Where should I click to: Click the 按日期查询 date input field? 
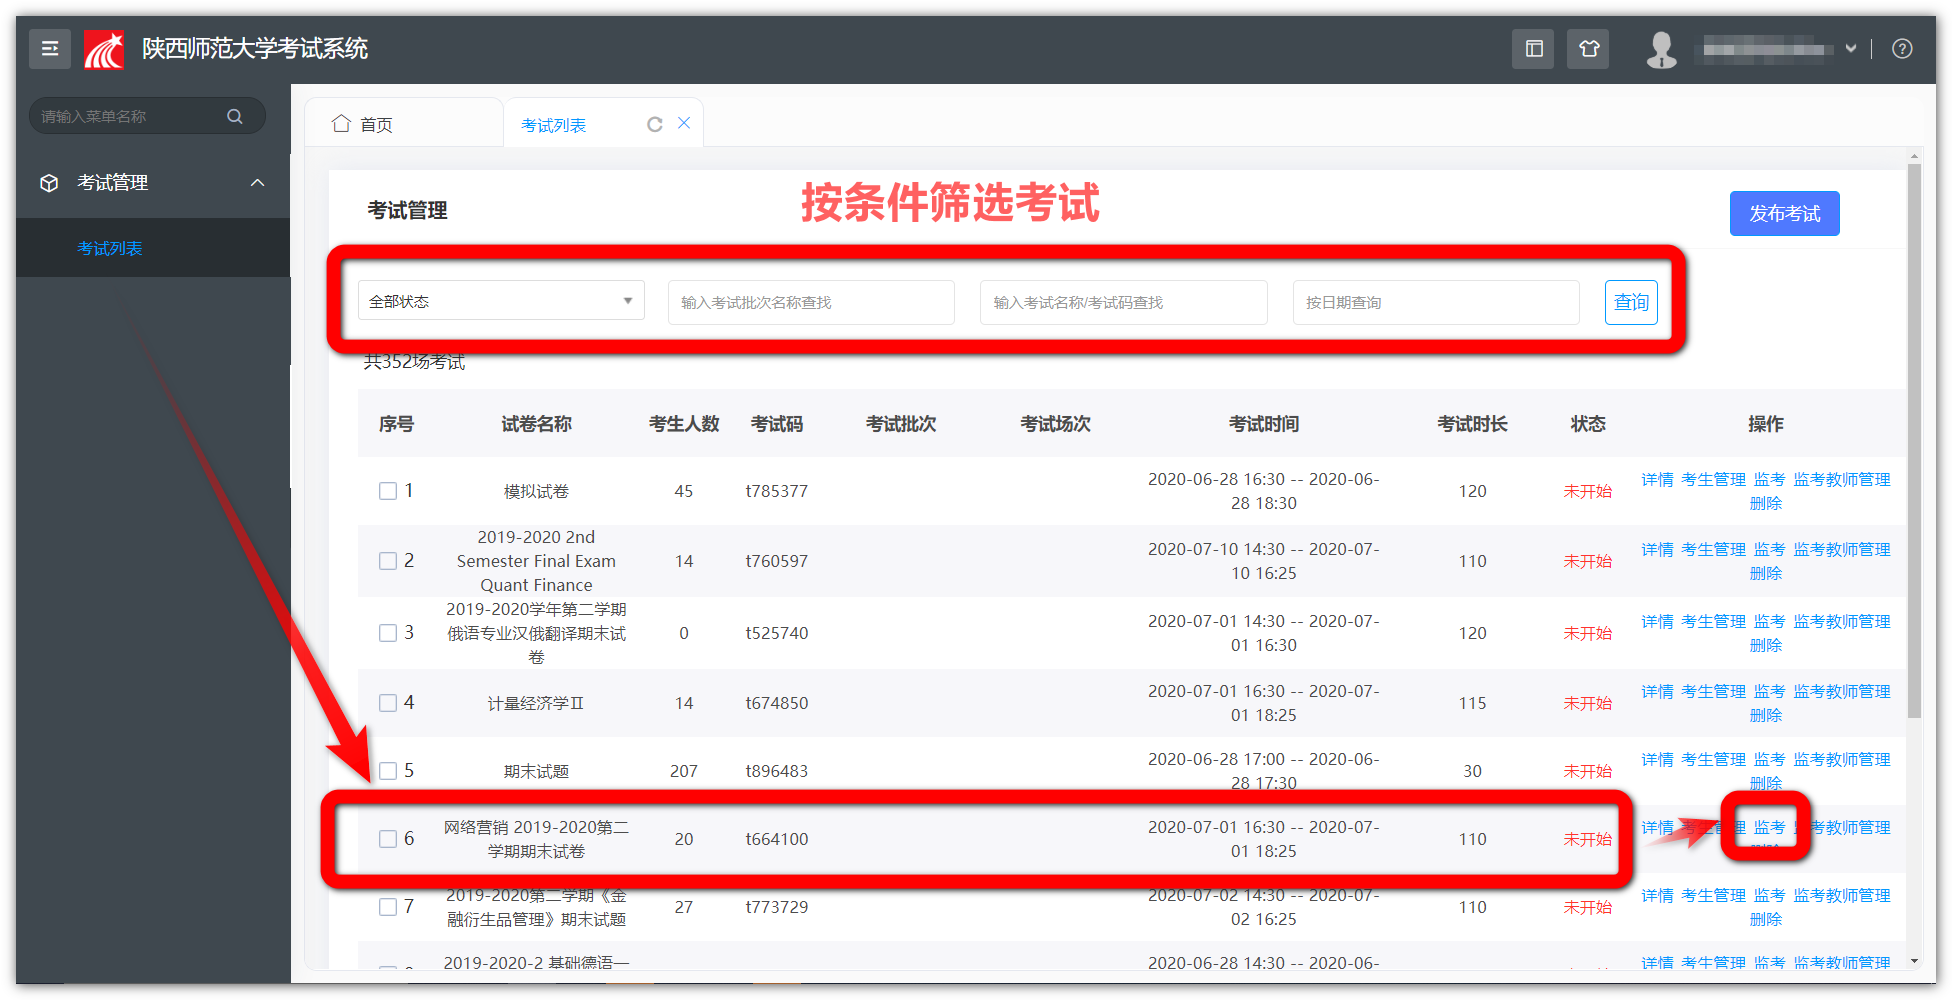tap(1435, 302)
